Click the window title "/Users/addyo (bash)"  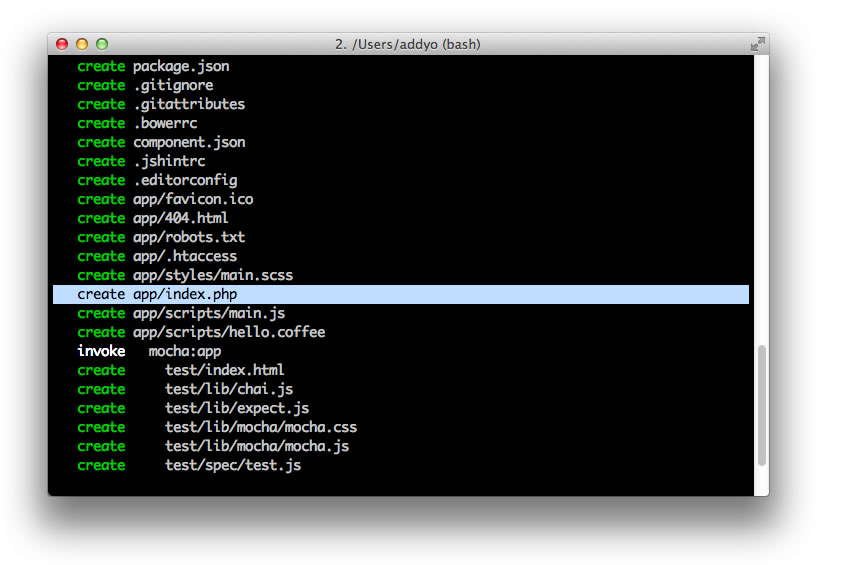pyautogui.click(x=408, y=44)
